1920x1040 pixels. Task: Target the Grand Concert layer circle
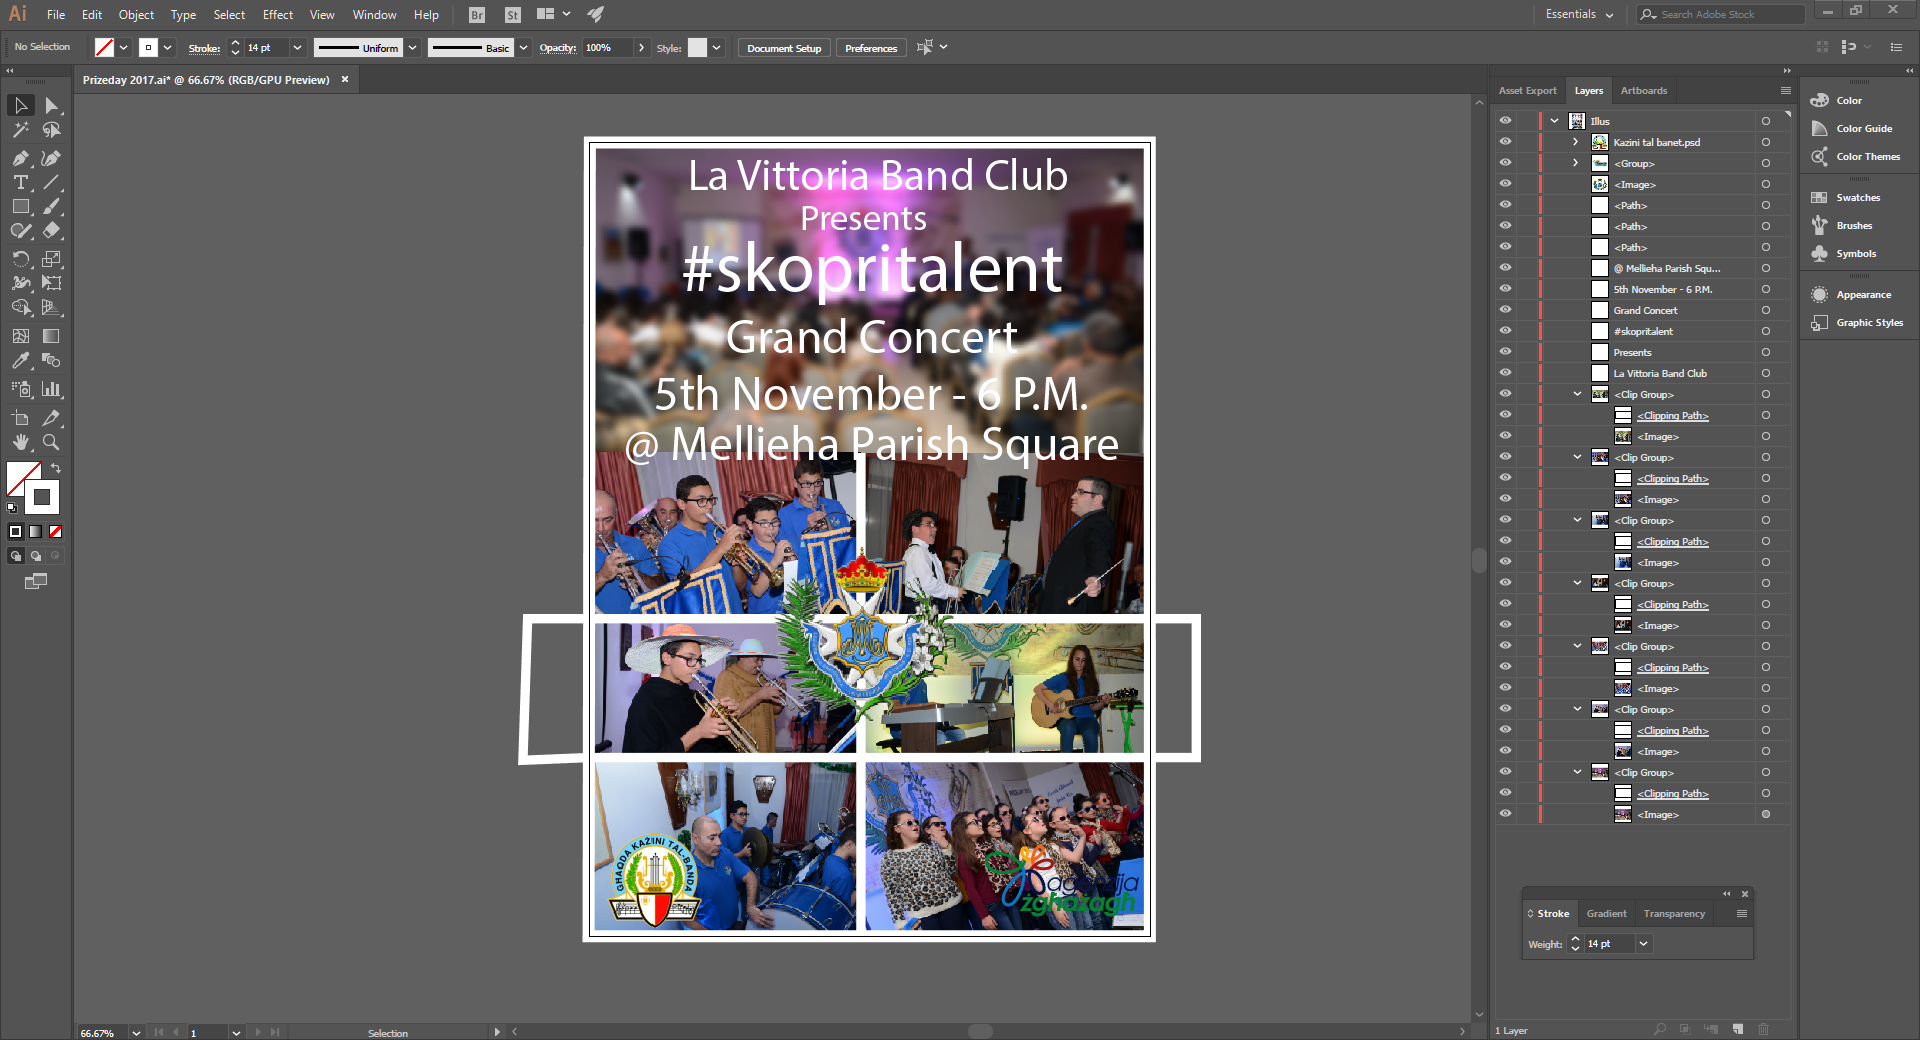pyautogui.click(x=1766, y=310)
